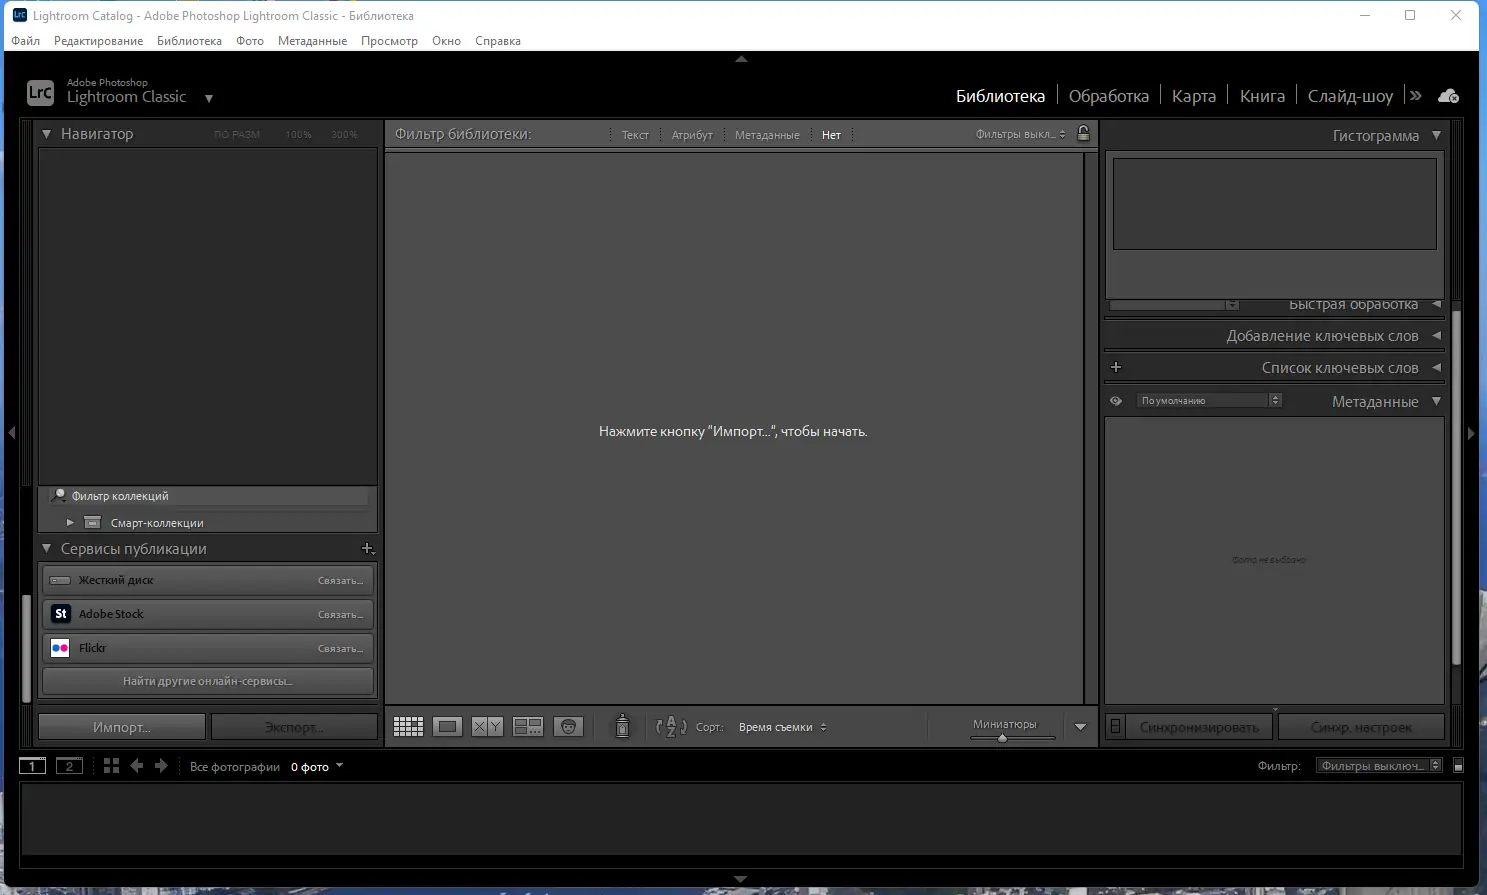Toggle the filter lock padlock

tap(1083, 133)
